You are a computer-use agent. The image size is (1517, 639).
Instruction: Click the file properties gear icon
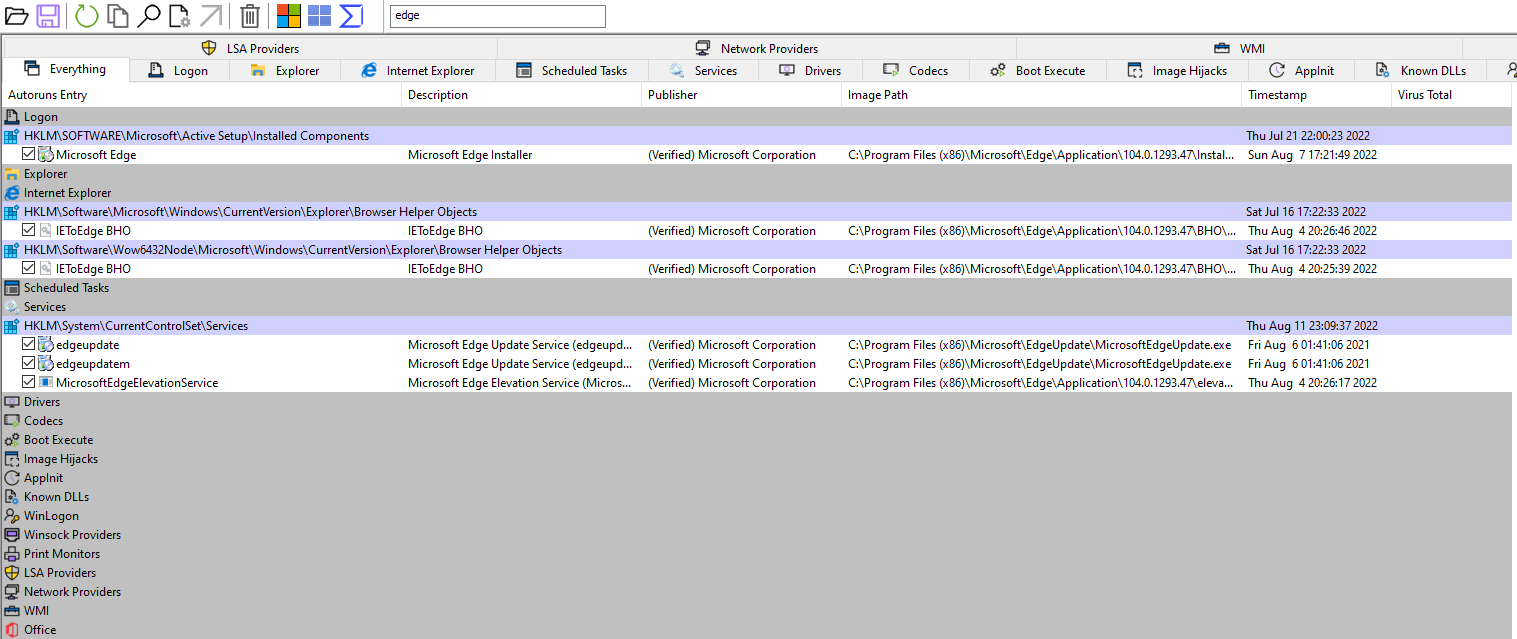(180, 16)
